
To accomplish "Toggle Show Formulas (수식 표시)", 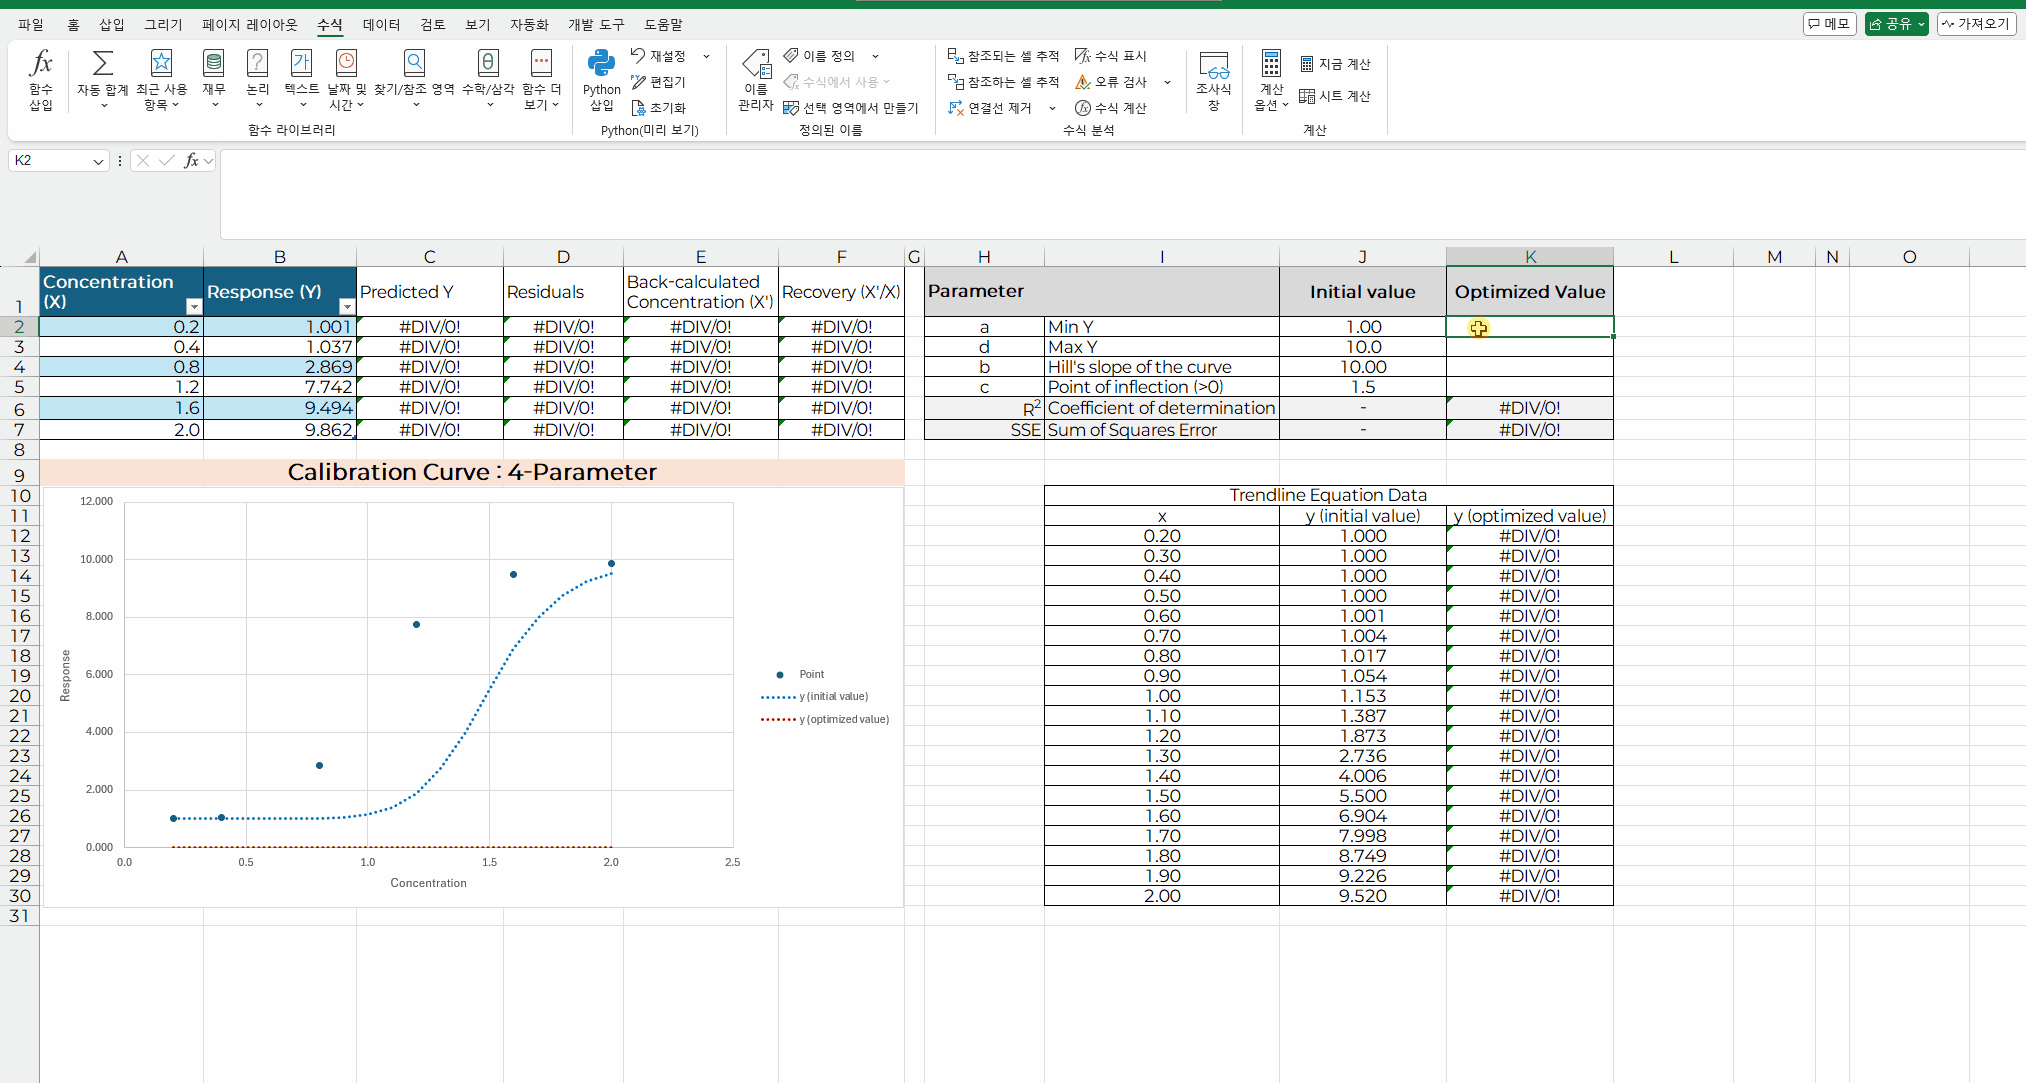I will pos(1111,56).
